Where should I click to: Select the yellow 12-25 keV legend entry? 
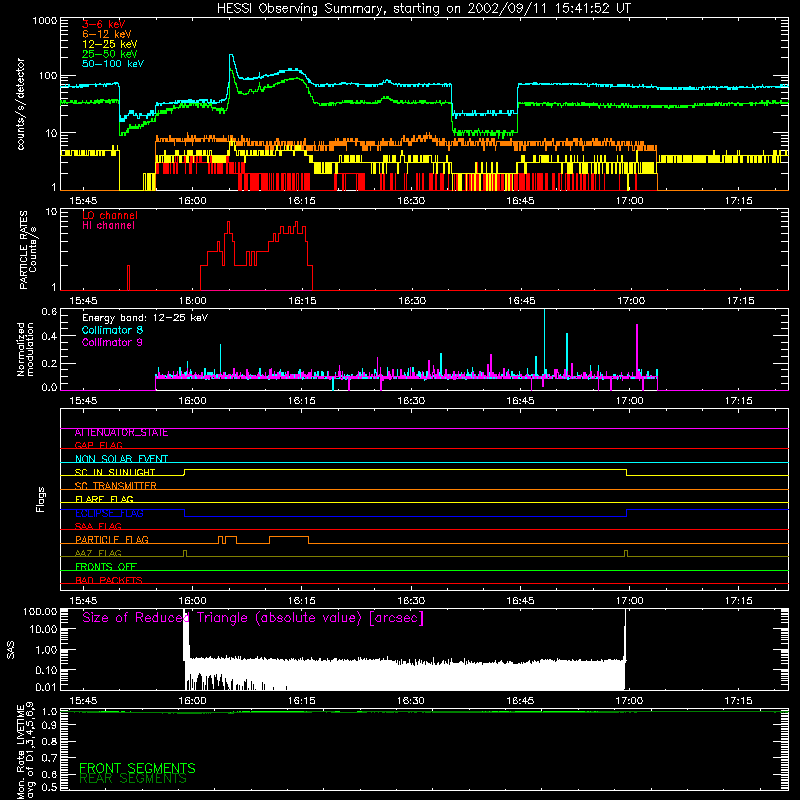(109, 44)
